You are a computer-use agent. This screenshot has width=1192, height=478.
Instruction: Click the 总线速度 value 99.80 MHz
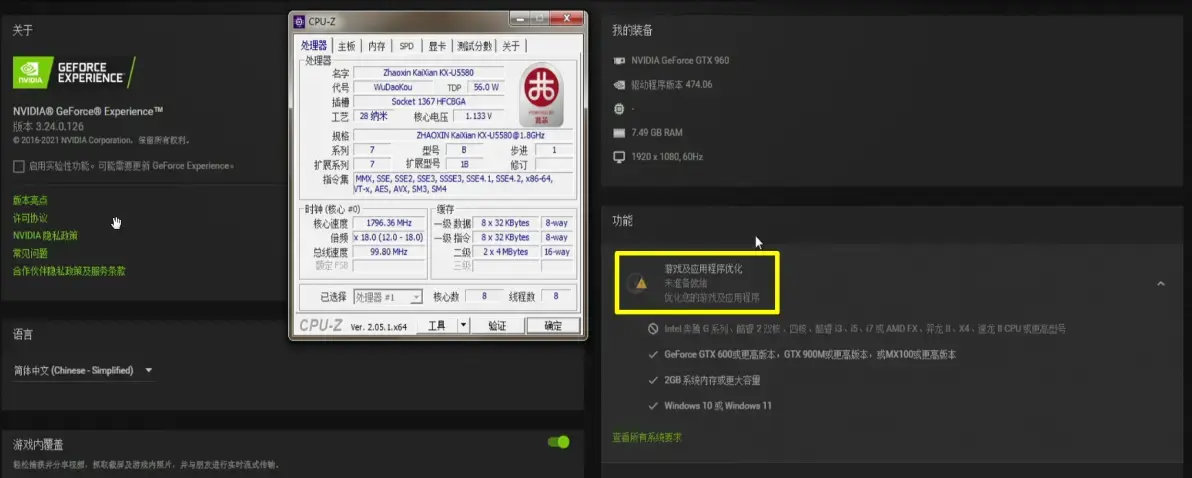point(389,252)
